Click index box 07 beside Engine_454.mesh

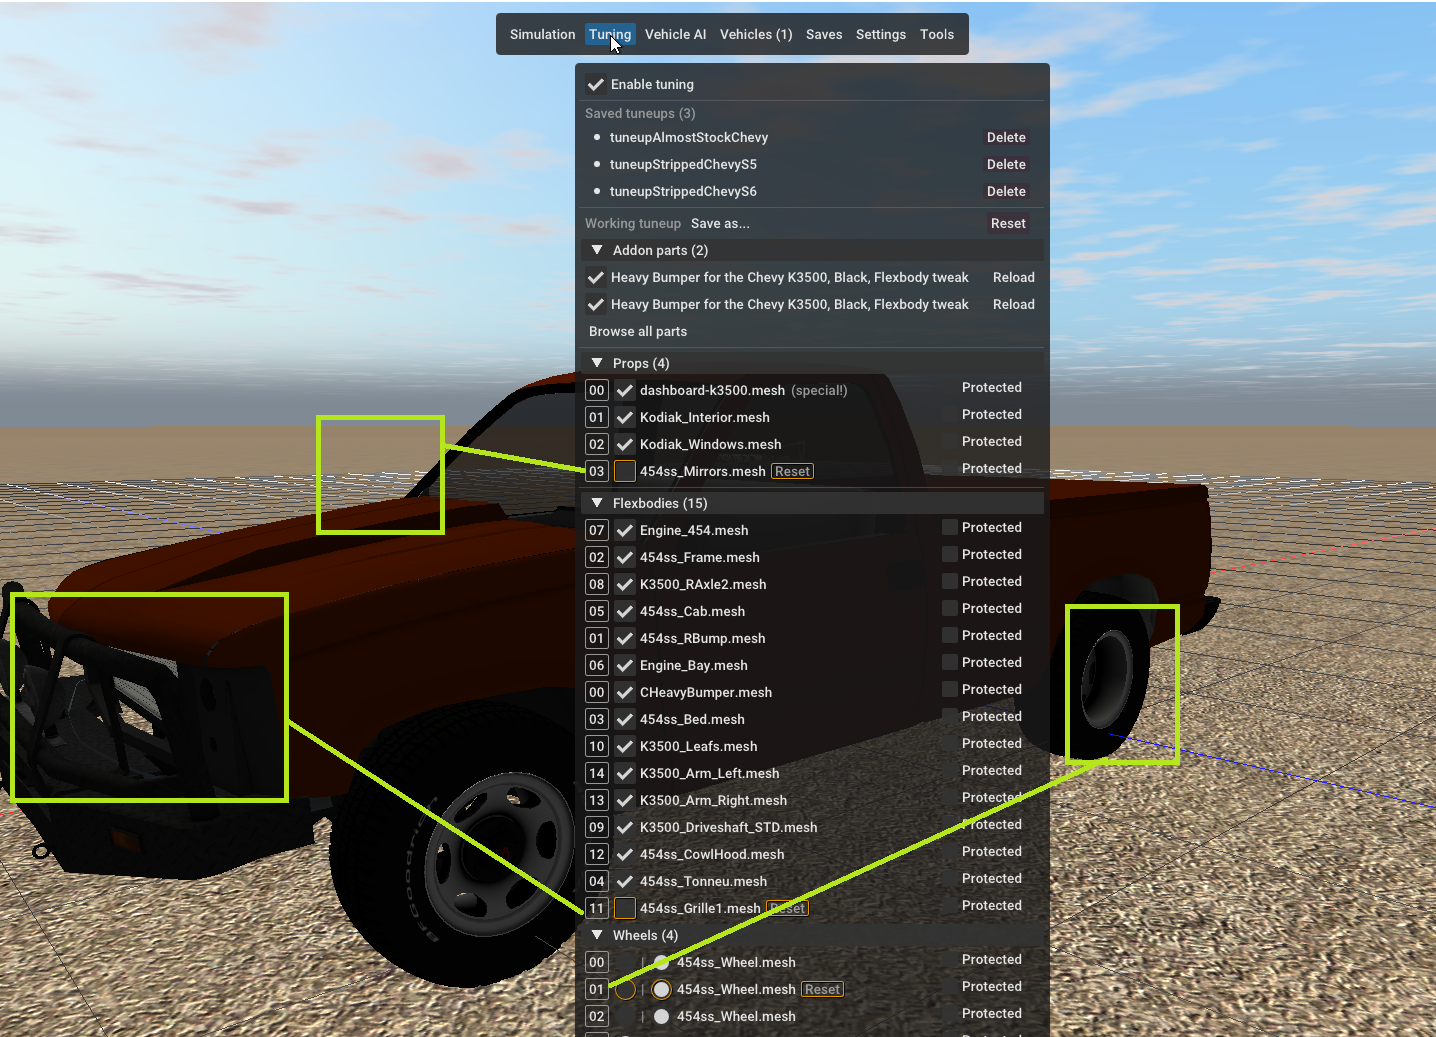[x=597, y=531]
